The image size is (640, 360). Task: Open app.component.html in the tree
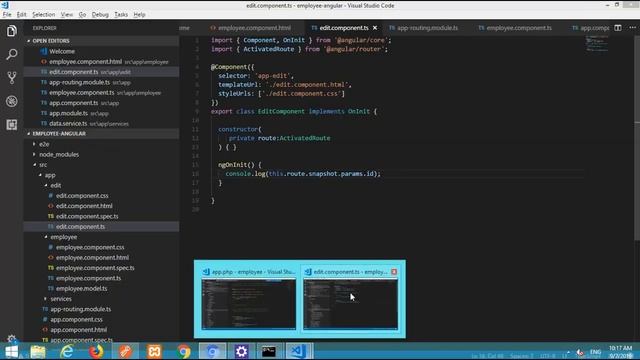(78, 330)
